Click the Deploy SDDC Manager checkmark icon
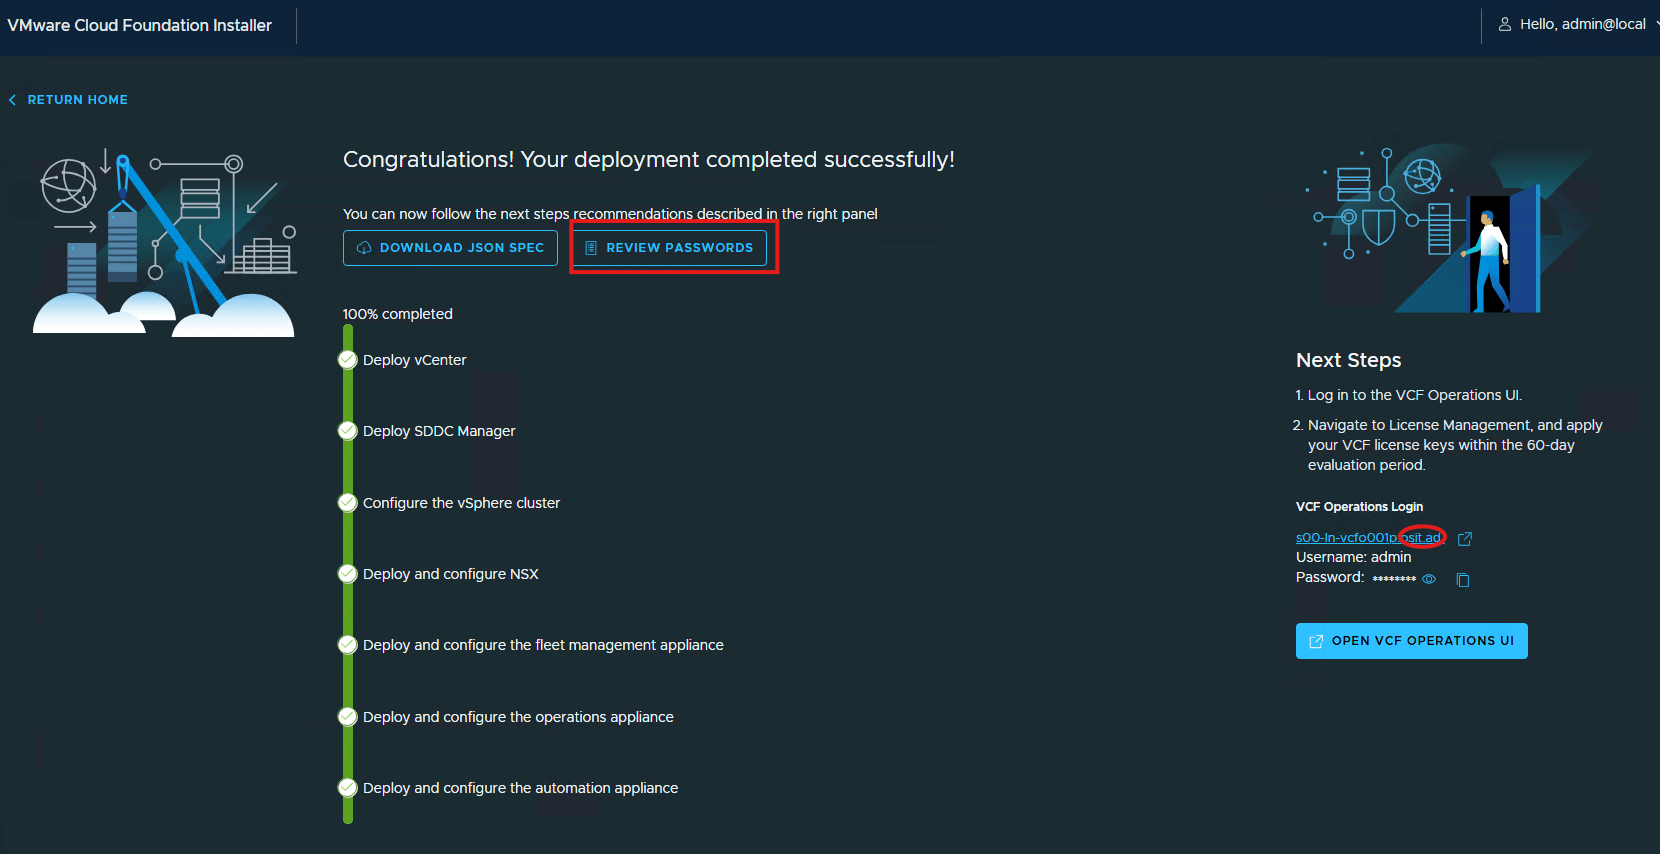Viewport: 1660px width, 854px height. click(348, 431)
